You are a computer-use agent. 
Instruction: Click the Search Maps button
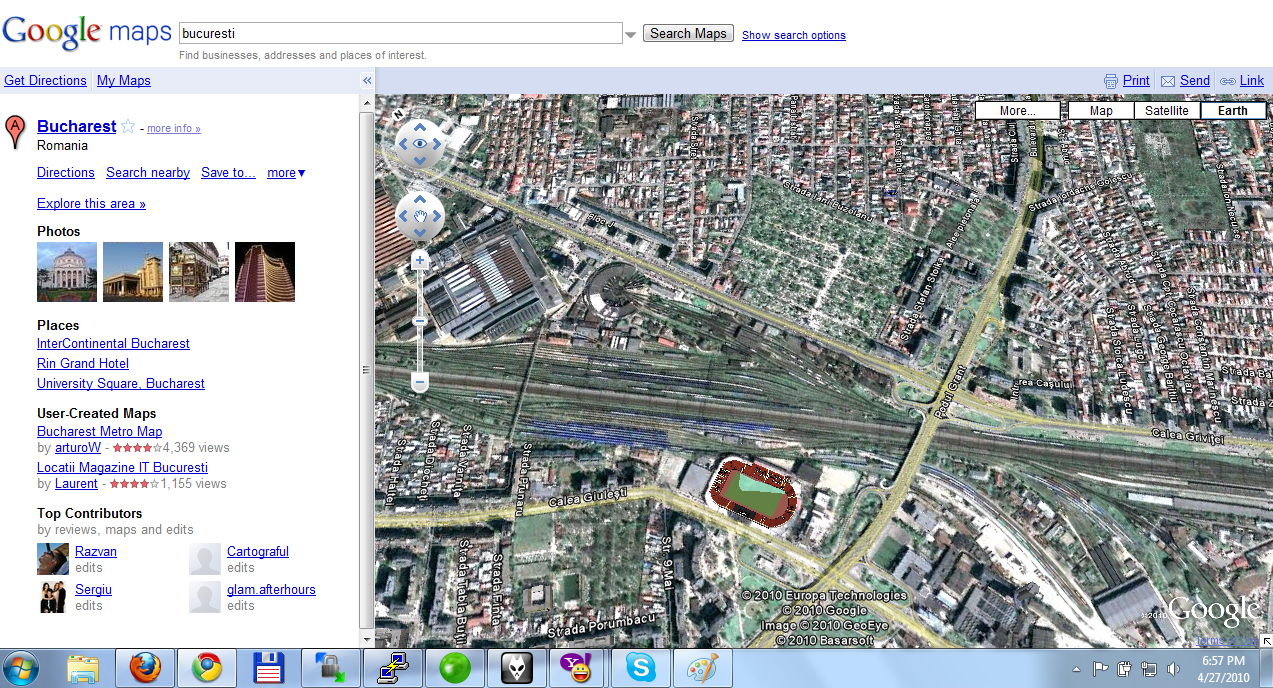click(688, 34)
